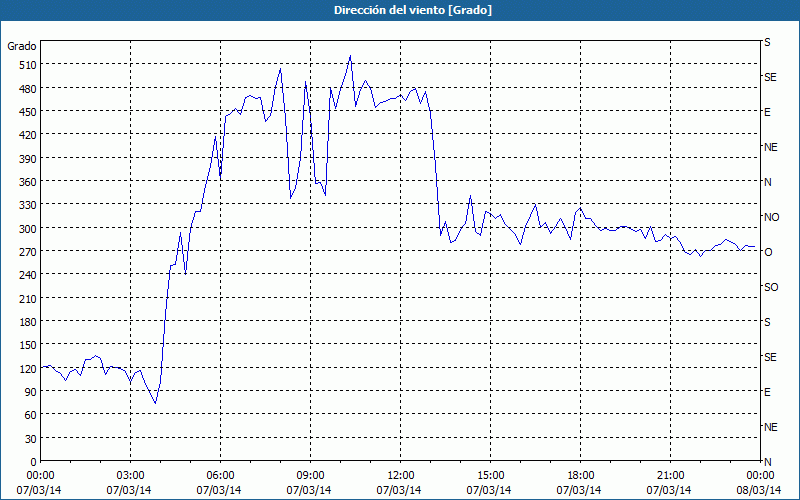Viewport: 800px width, 500px height.
Task: Click the 'E' compass label at the 90 level
Action: (x=767, y=392)
